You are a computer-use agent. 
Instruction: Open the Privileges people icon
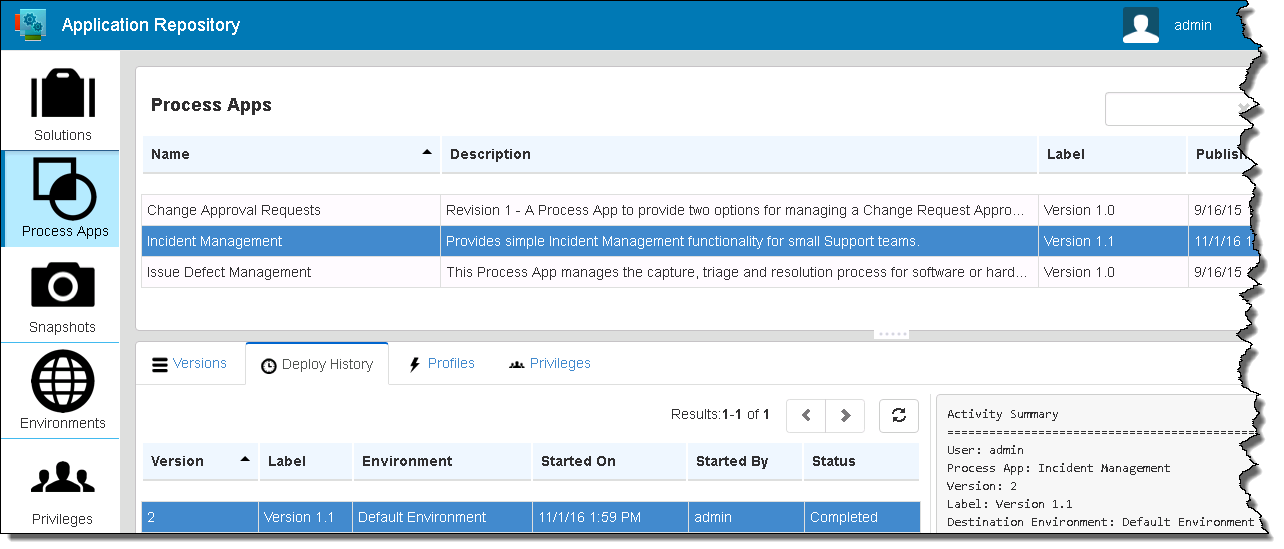(x=62, y=478)
